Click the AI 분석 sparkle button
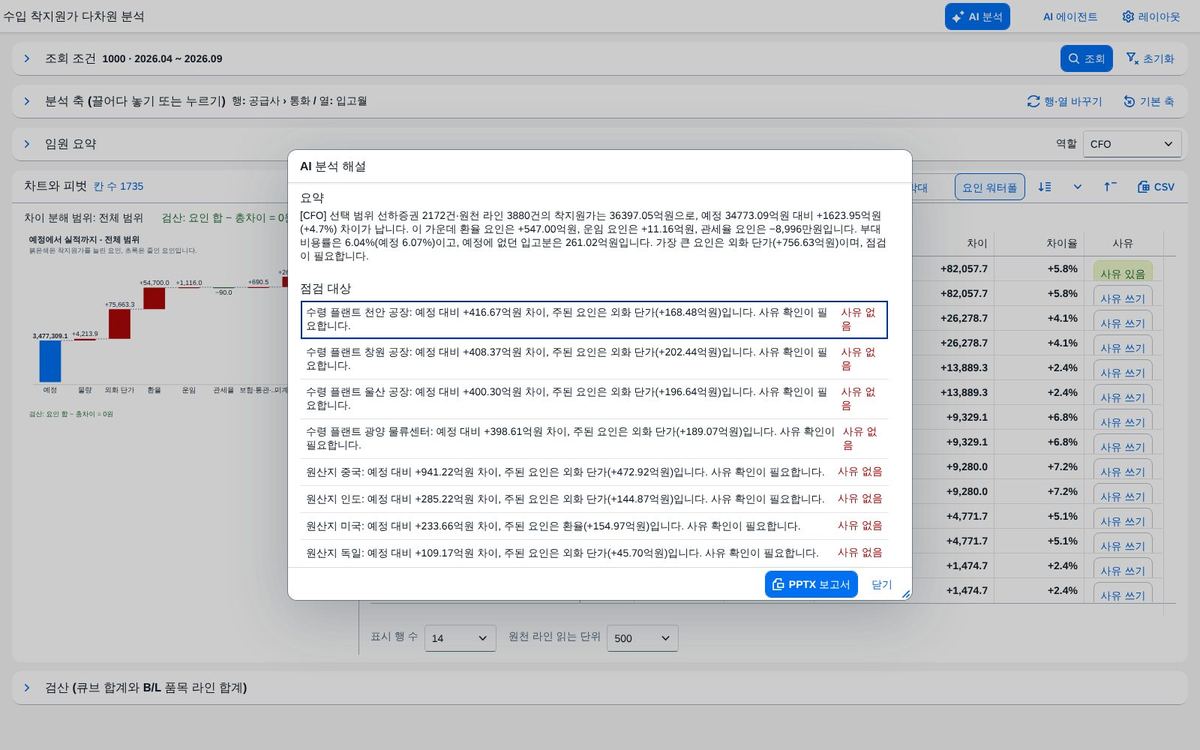The height and width of the screenshot is (750, 1200). 977,16
